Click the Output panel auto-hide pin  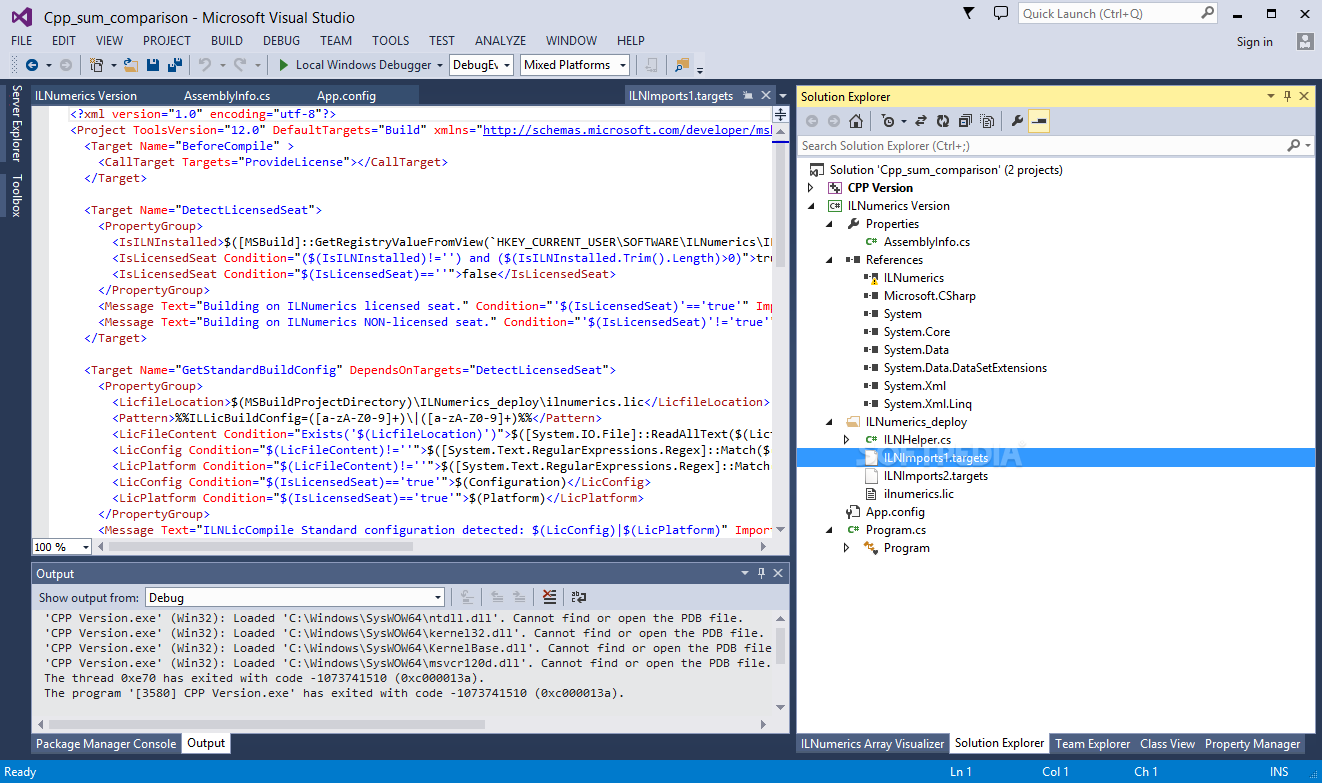pos(761,573)
